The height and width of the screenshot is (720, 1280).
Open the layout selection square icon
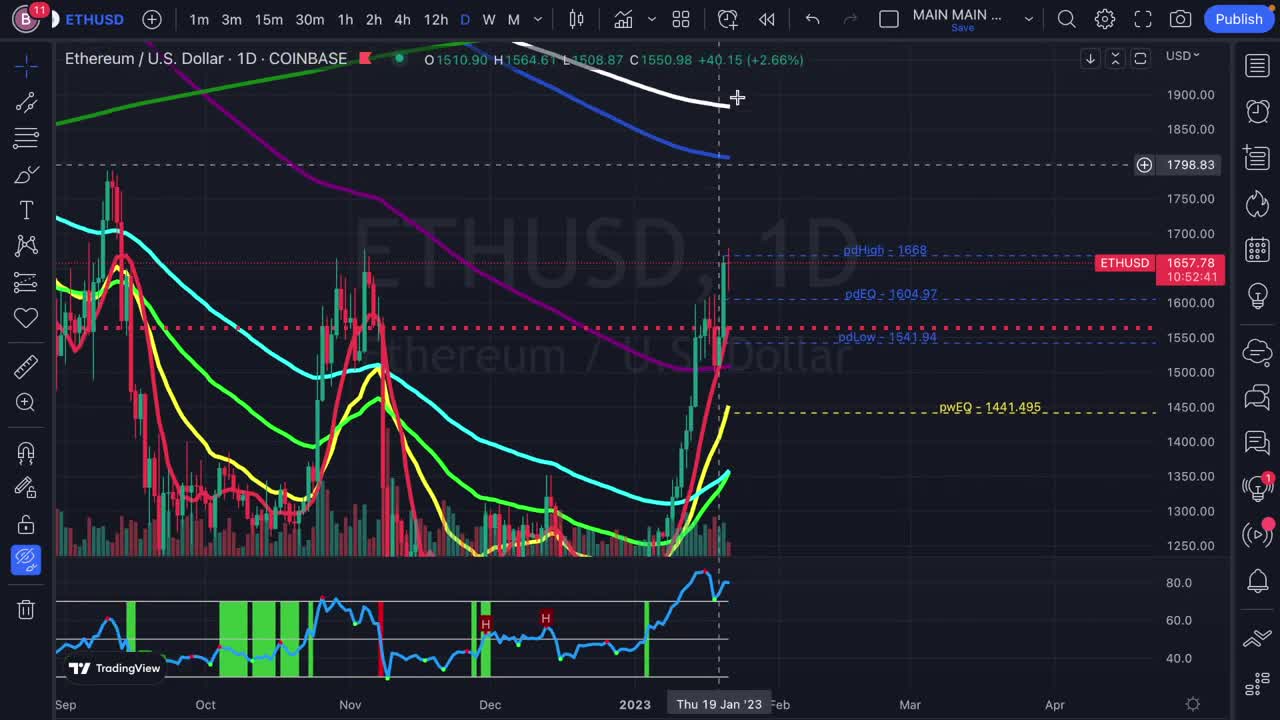889,19
